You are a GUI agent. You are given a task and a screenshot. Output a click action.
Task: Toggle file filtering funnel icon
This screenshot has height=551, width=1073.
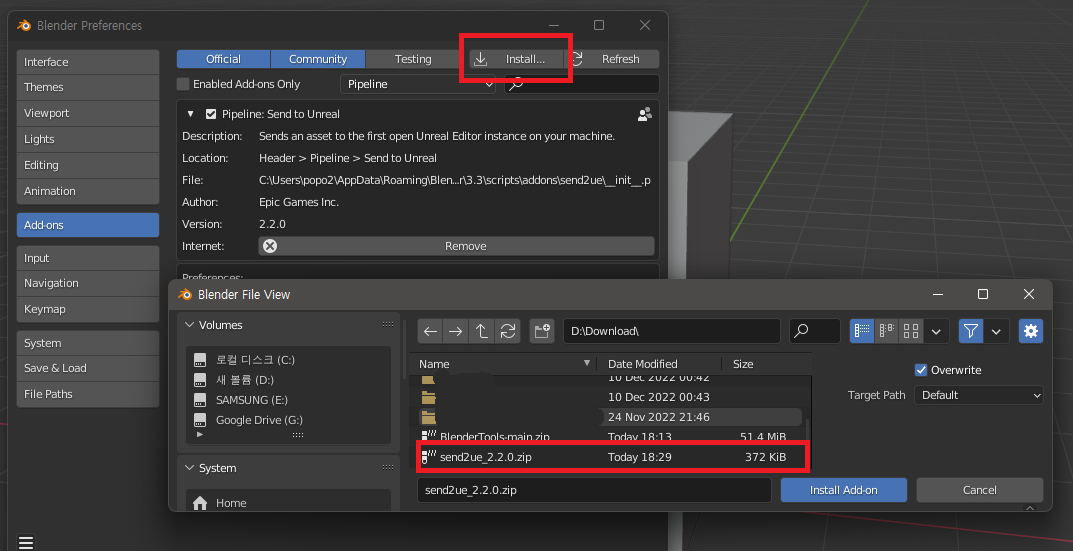[x=970, y=331]
